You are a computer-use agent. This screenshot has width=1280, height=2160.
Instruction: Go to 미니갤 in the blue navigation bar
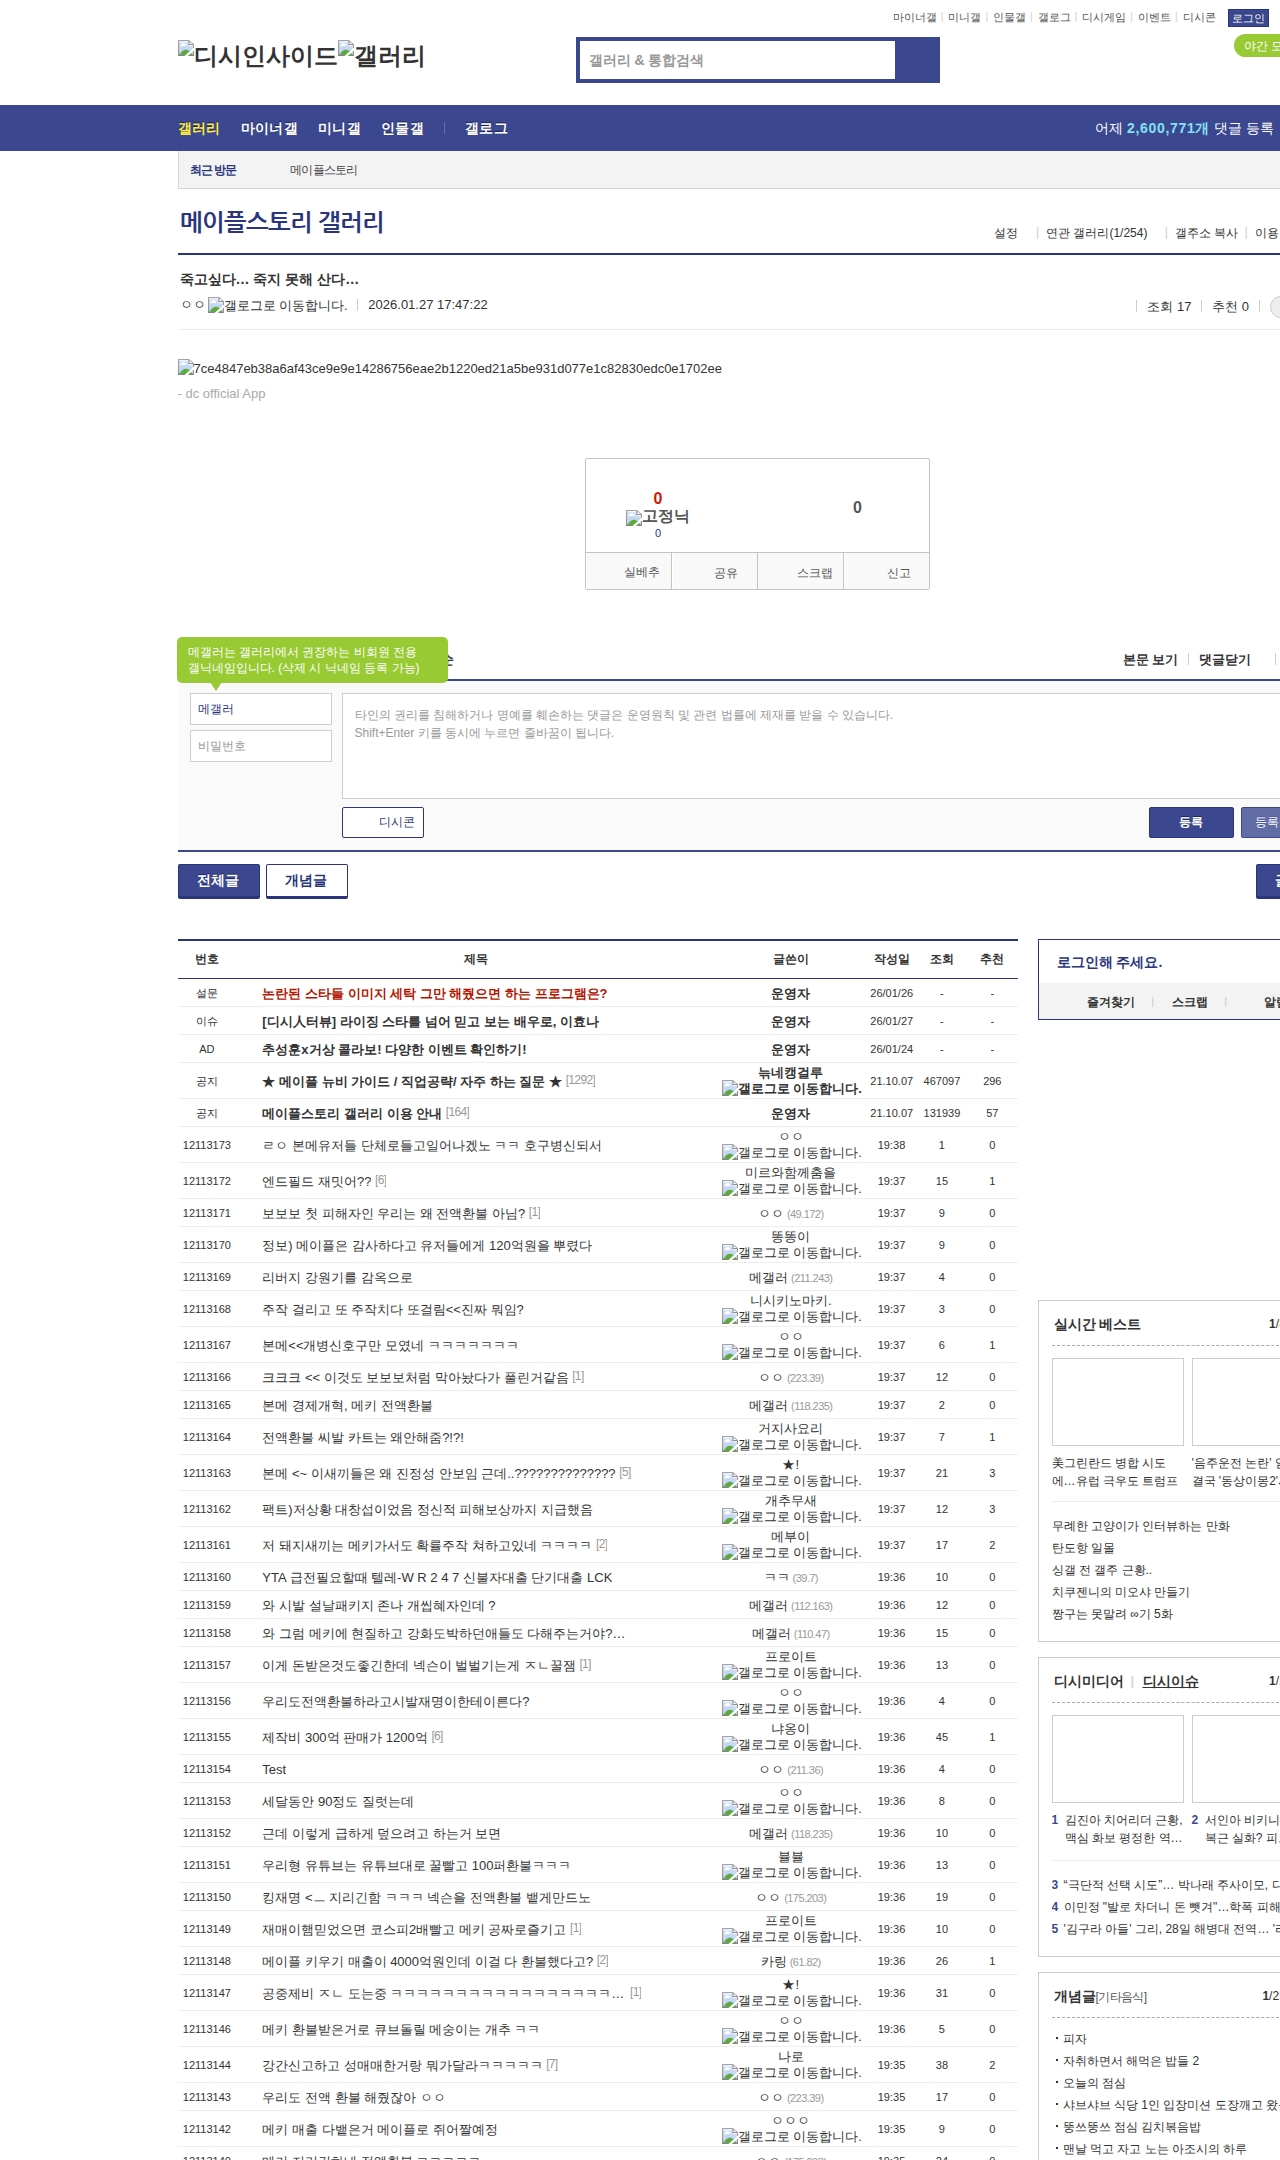click(x=339, y=129)
